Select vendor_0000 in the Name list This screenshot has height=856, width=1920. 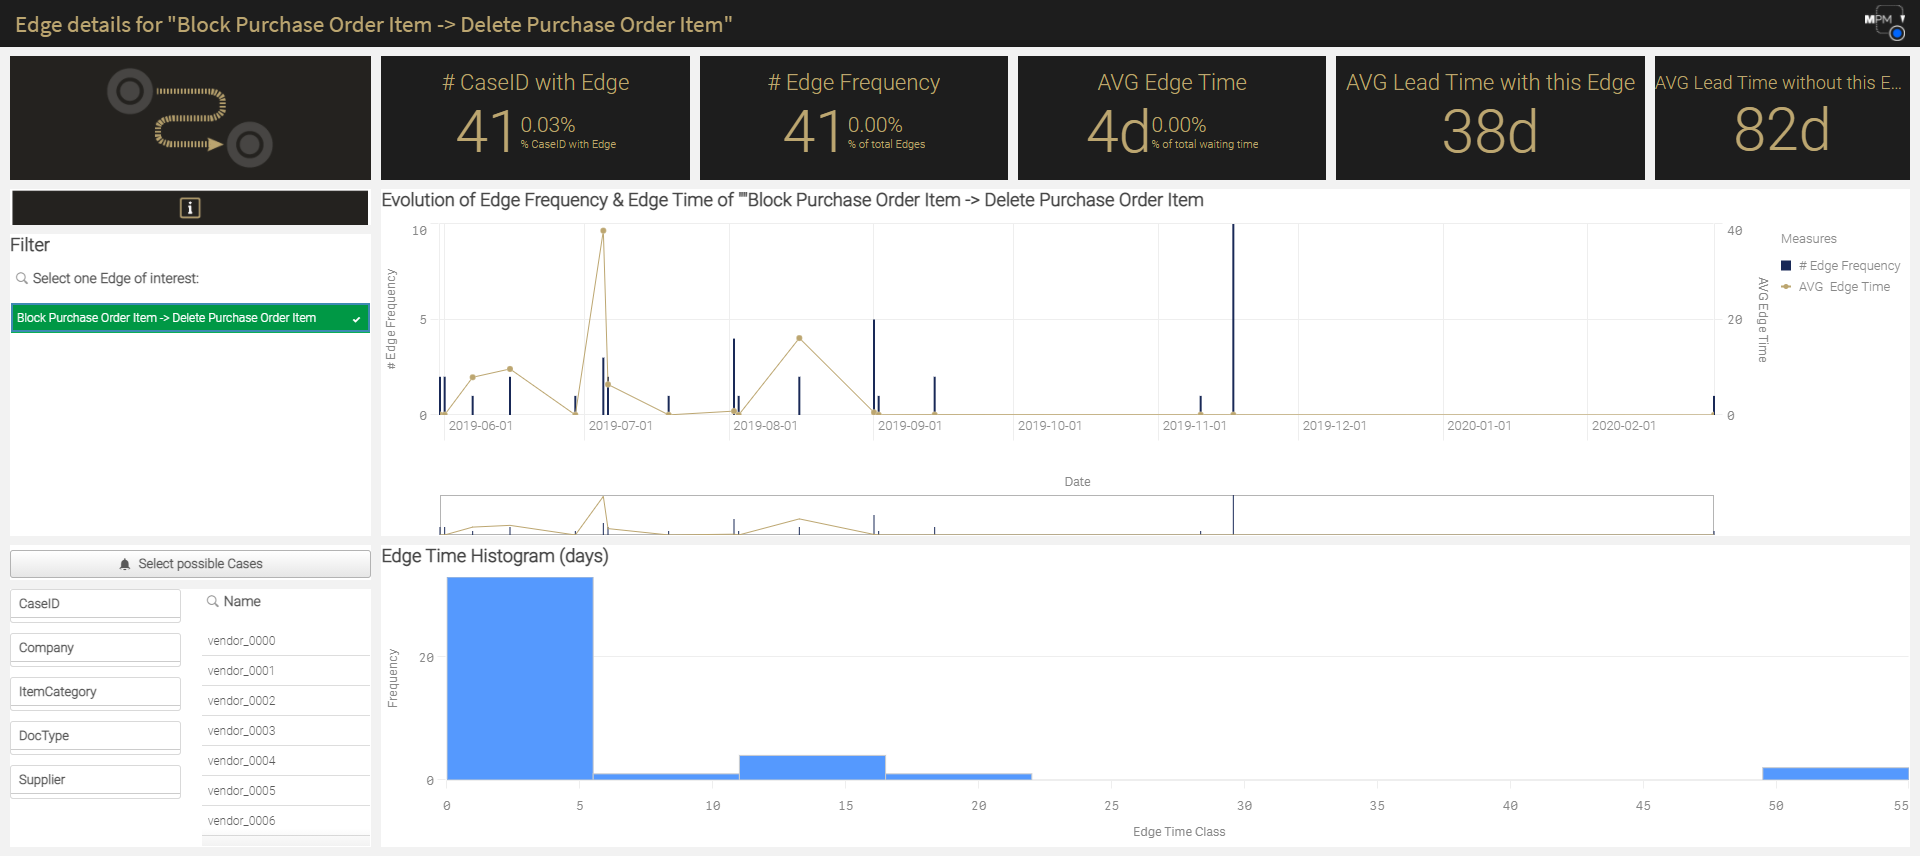click(x=286, y=641)
